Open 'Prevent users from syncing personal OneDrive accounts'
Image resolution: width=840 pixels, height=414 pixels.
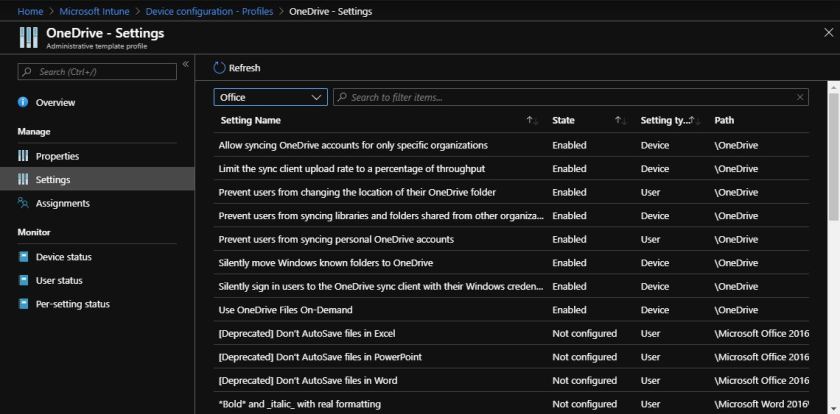tap(336, 239)
